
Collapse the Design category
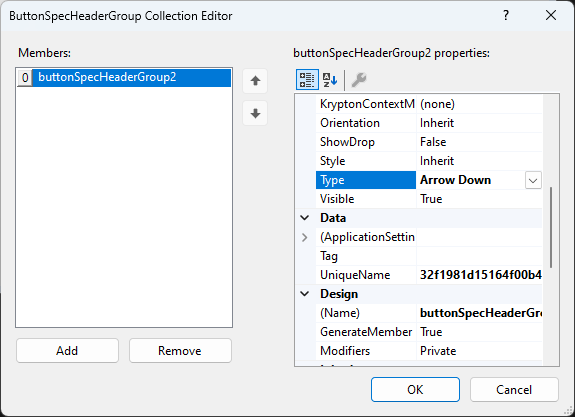point(305,294)
